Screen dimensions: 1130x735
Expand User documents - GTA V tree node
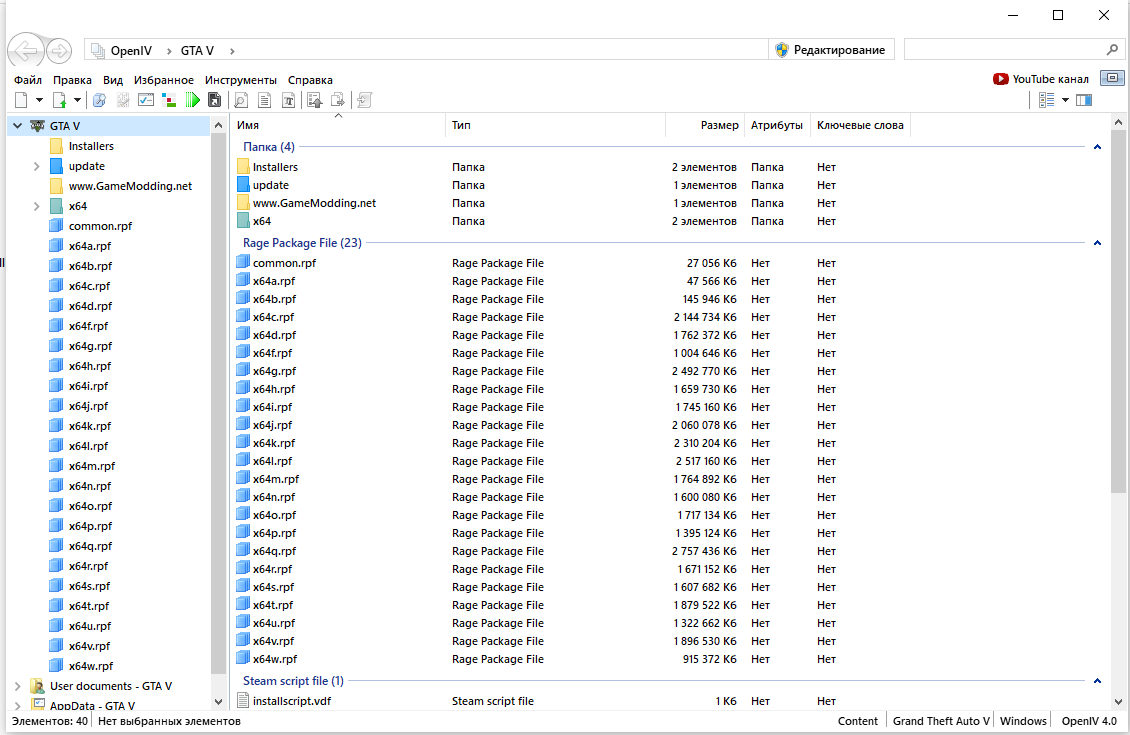[18, 686]
